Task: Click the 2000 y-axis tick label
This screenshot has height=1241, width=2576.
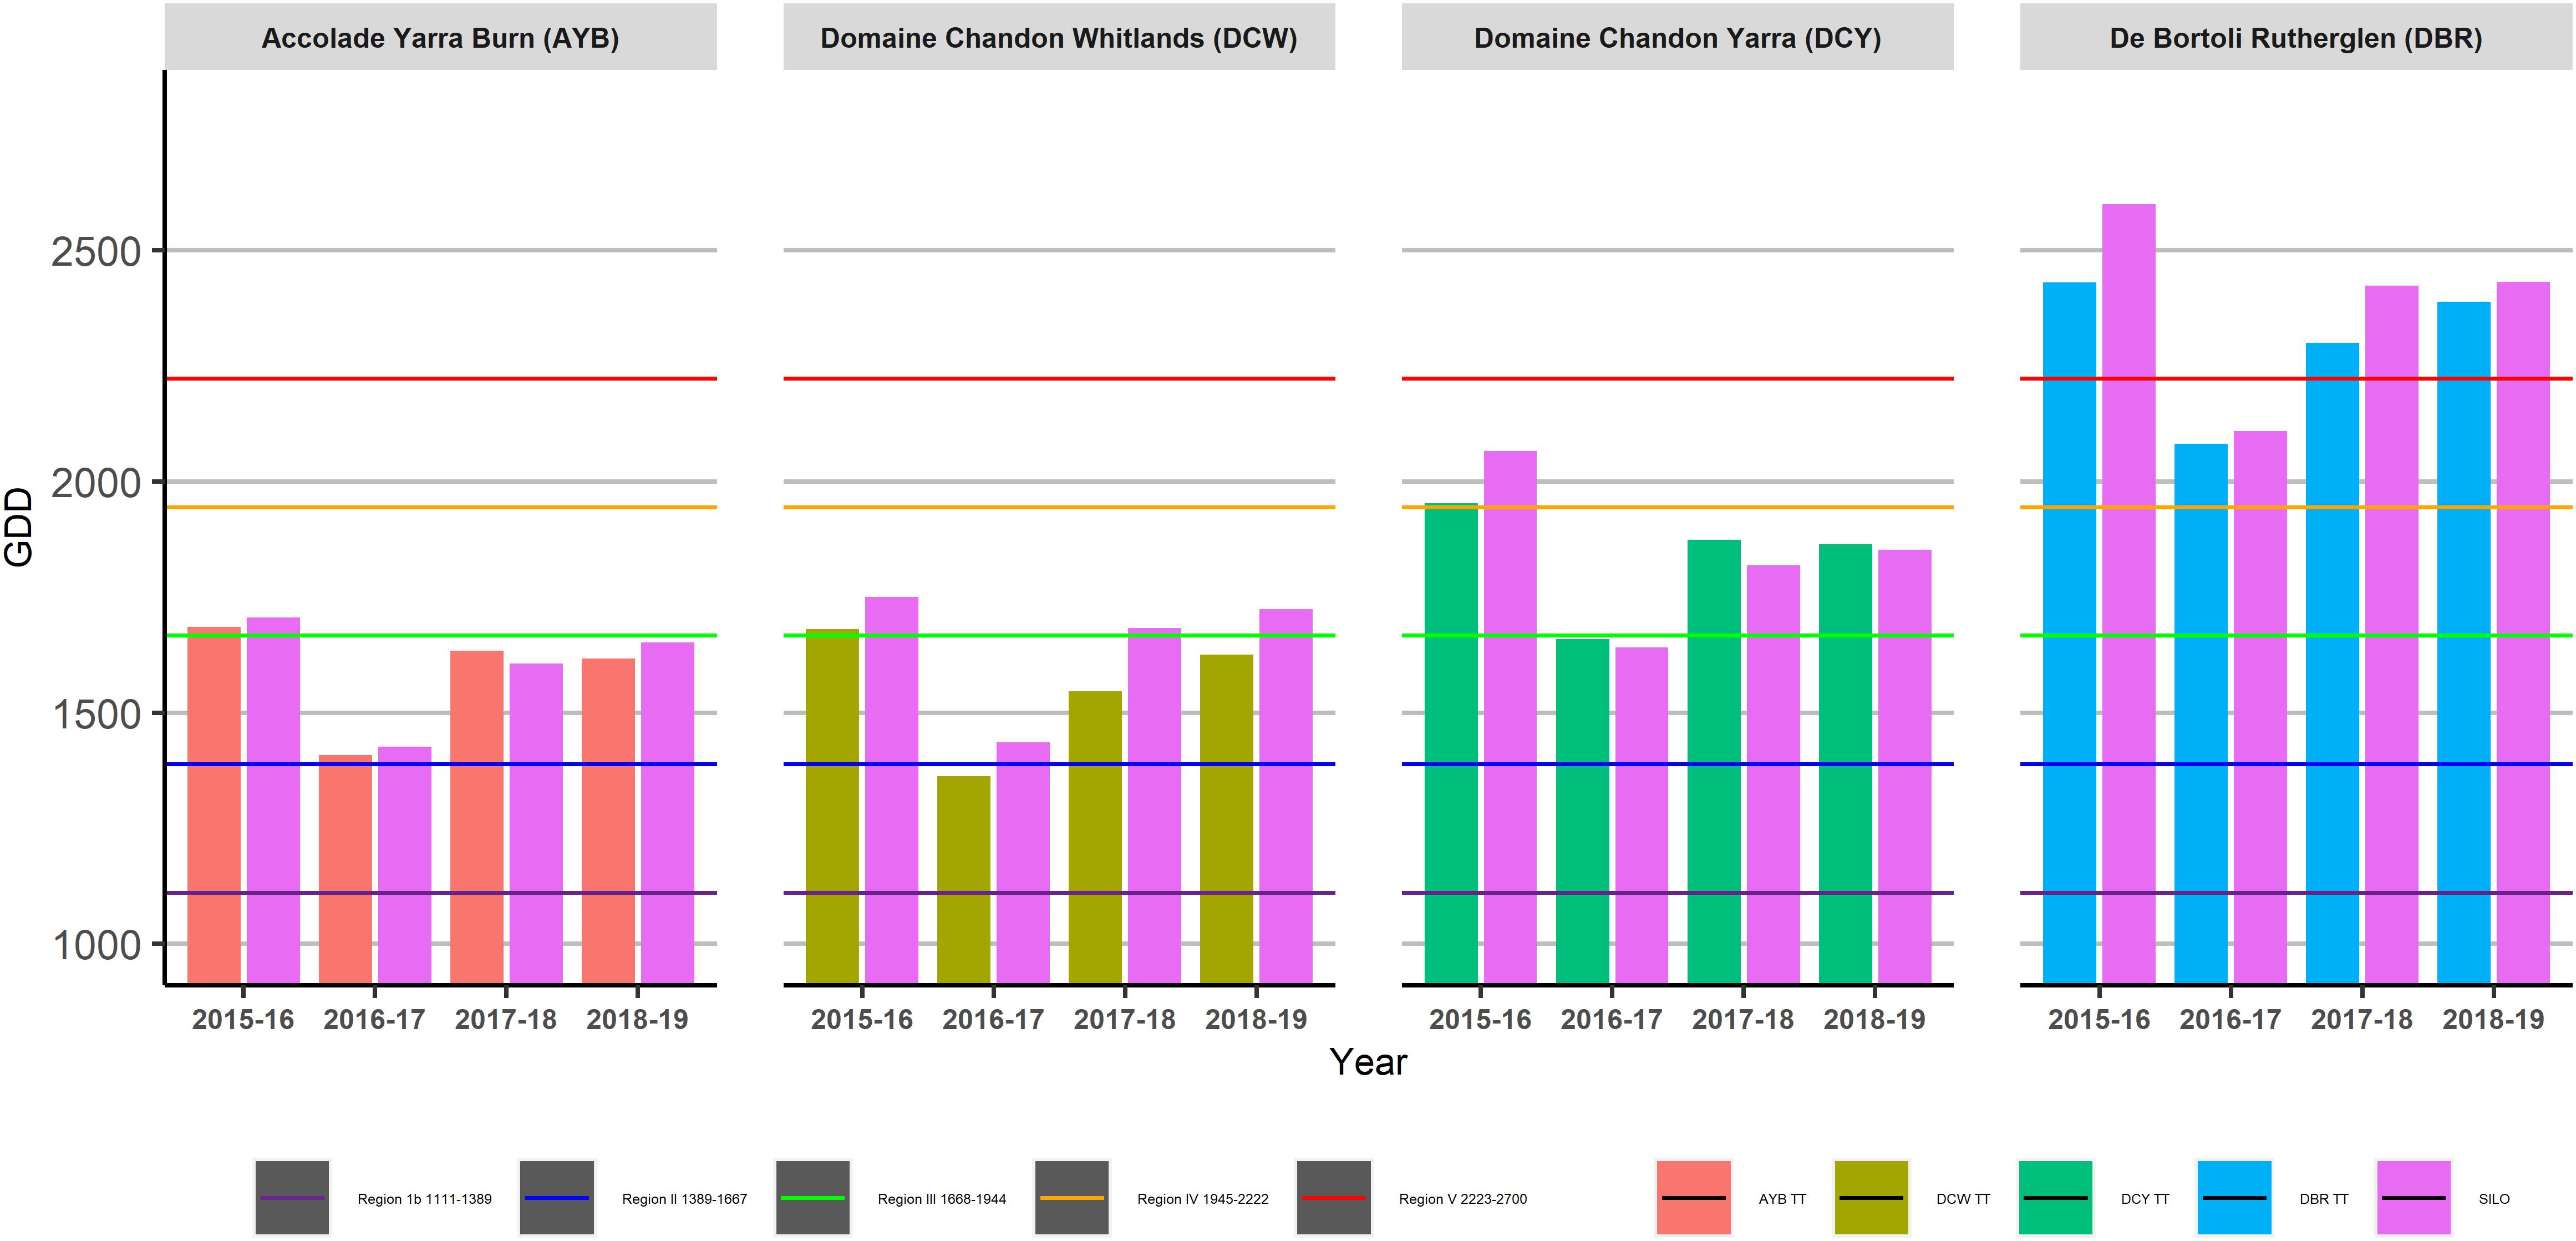Action: (x=96, y=483)
